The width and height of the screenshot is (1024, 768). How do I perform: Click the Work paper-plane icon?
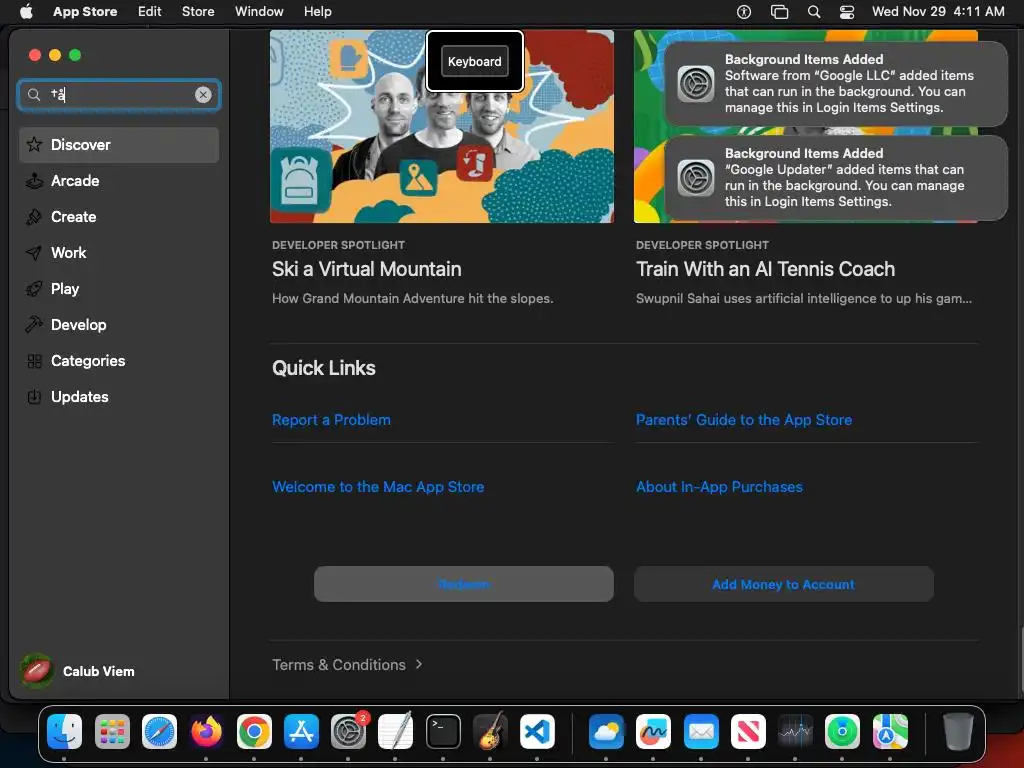(34, 253)
